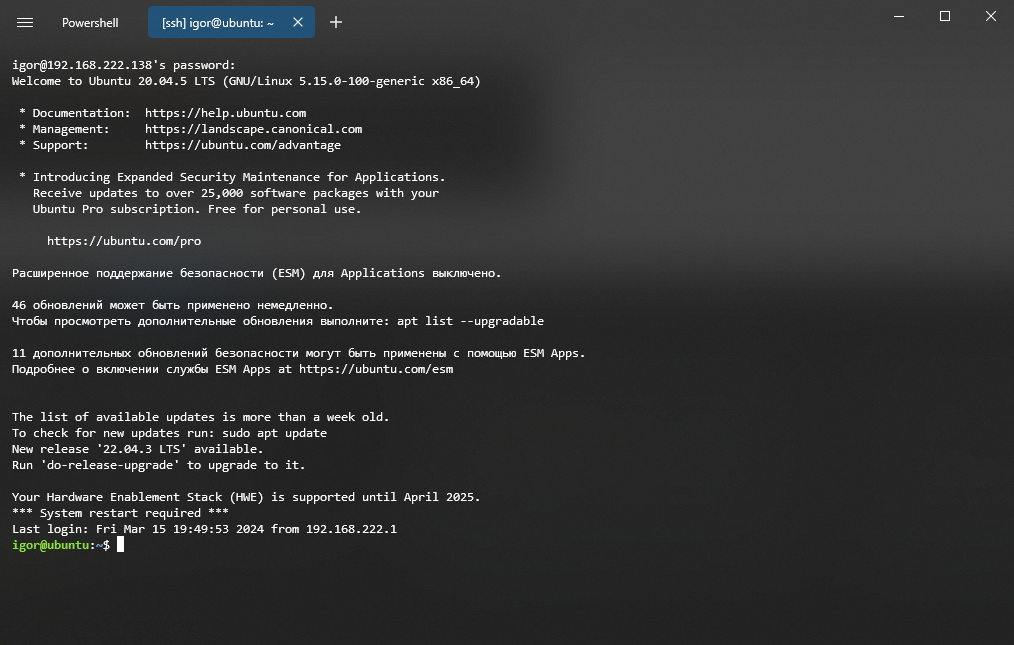Click 'Расширенное поддержание безопасности' line
Screen dimensions: 1014x645
pyautogui.click(x=257, y=273)
